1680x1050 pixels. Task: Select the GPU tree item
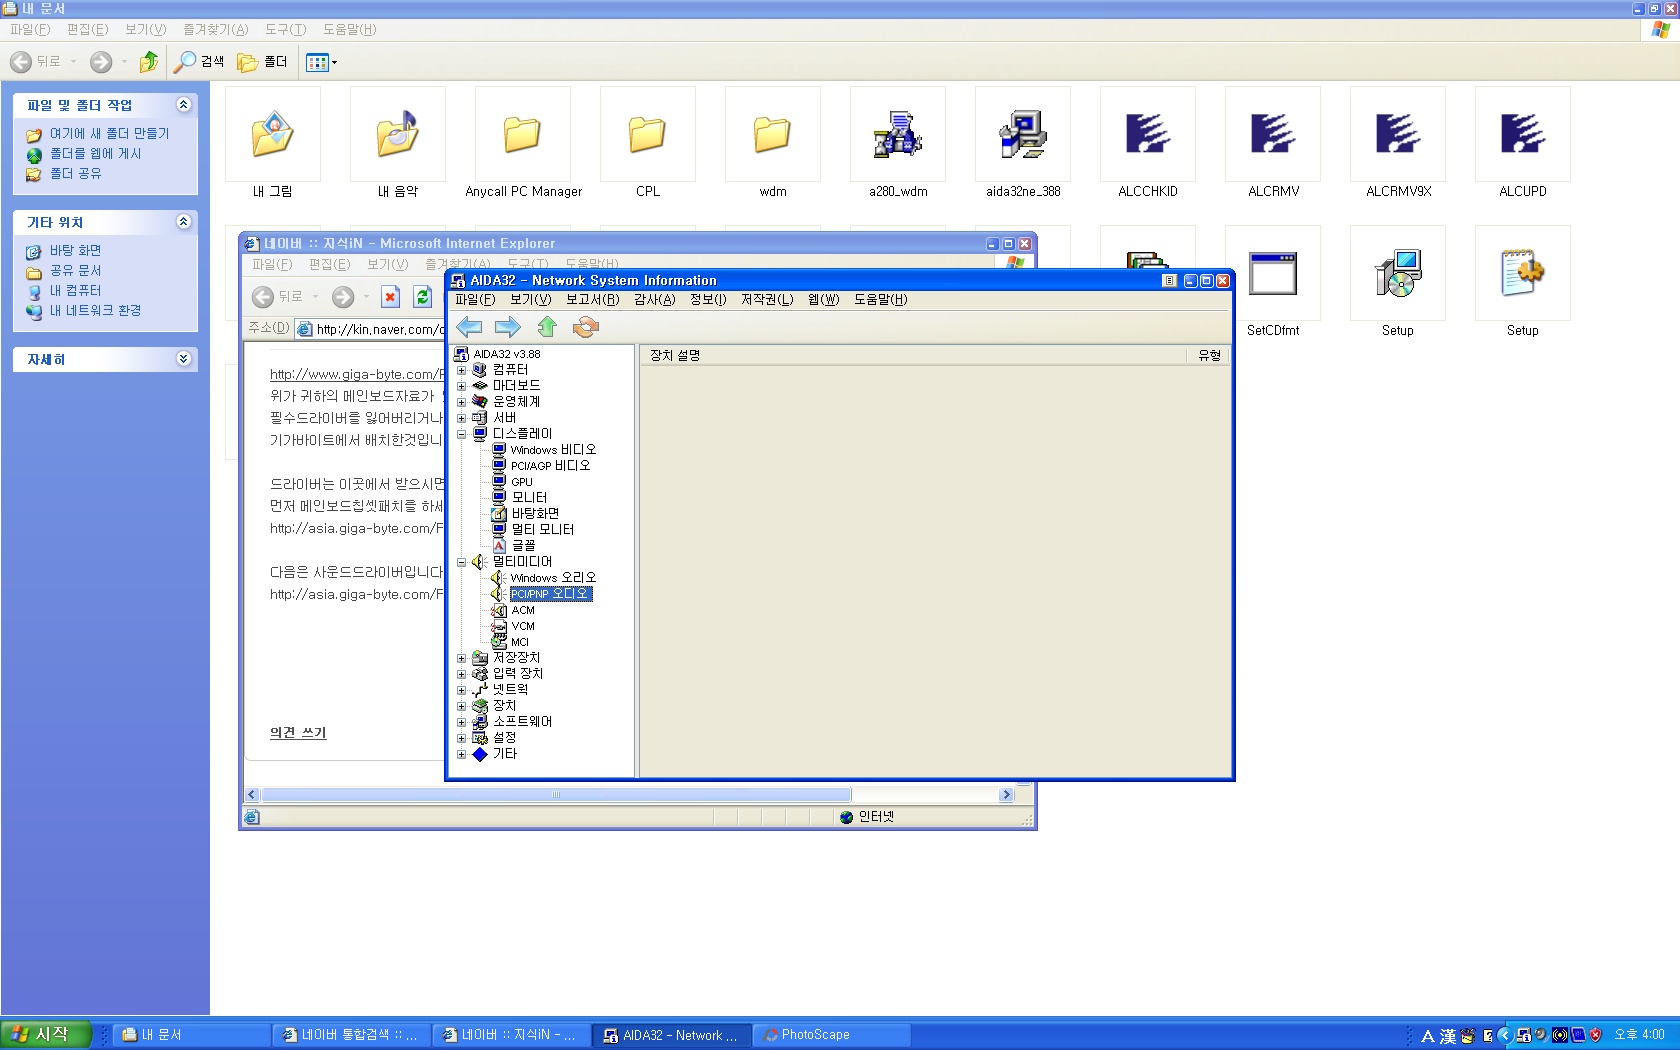522,482
